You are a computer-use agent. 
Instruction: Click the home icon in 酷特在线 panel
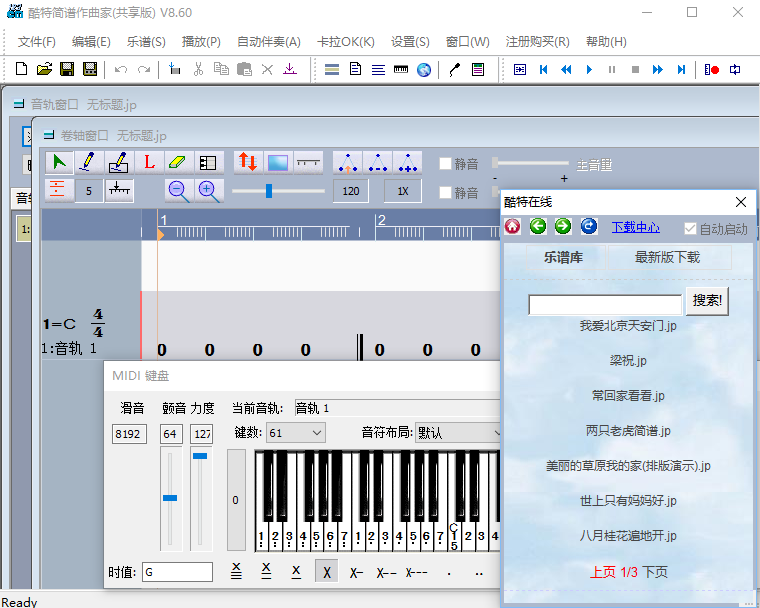click(x=512, y=227)
